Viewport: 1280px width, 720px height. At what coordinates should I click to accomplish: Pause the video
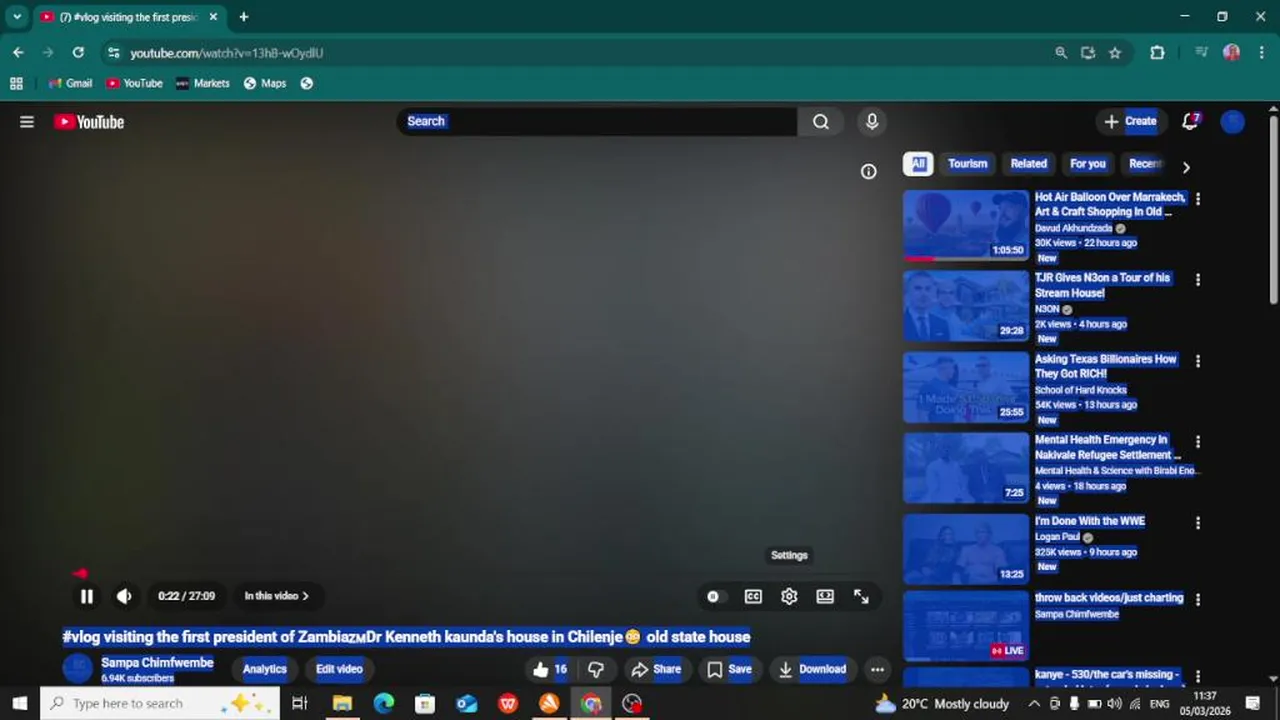coord(87,596)
